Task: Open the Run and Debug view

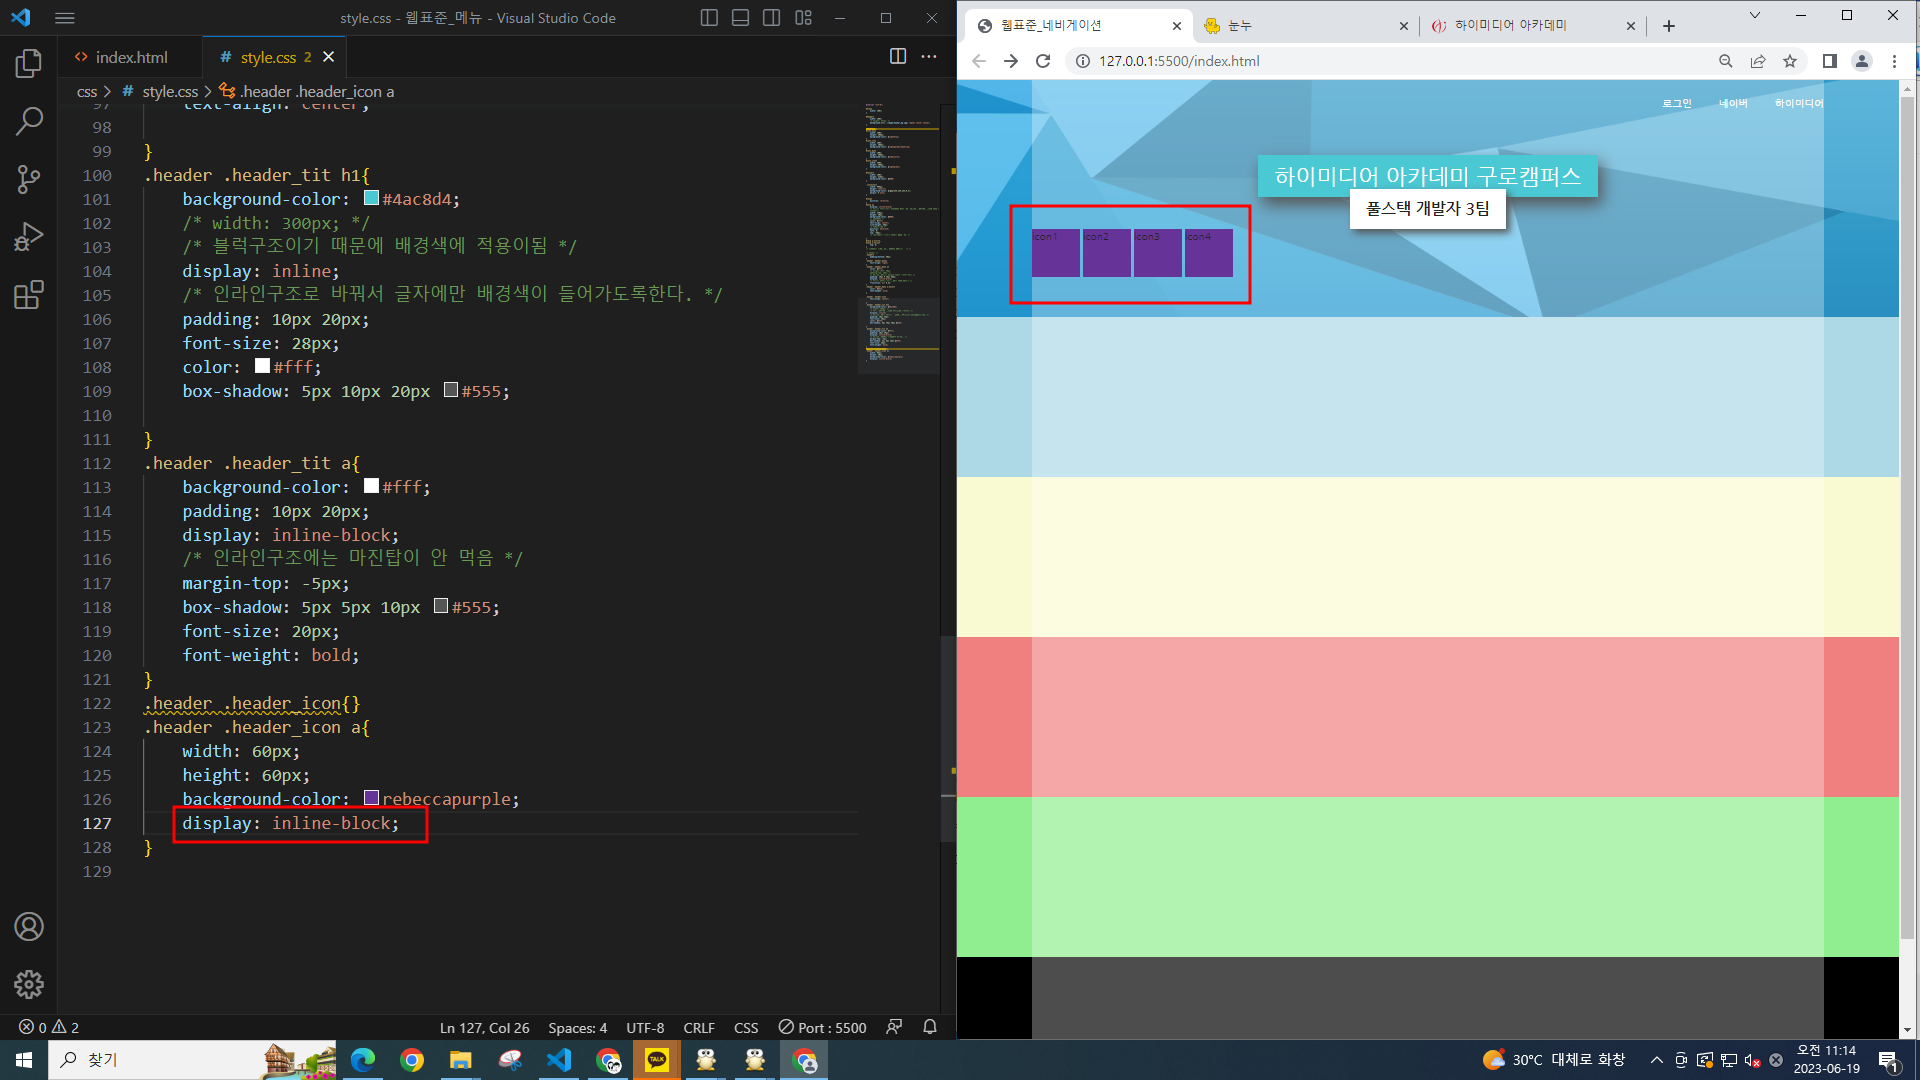Action: click(29, 237)
